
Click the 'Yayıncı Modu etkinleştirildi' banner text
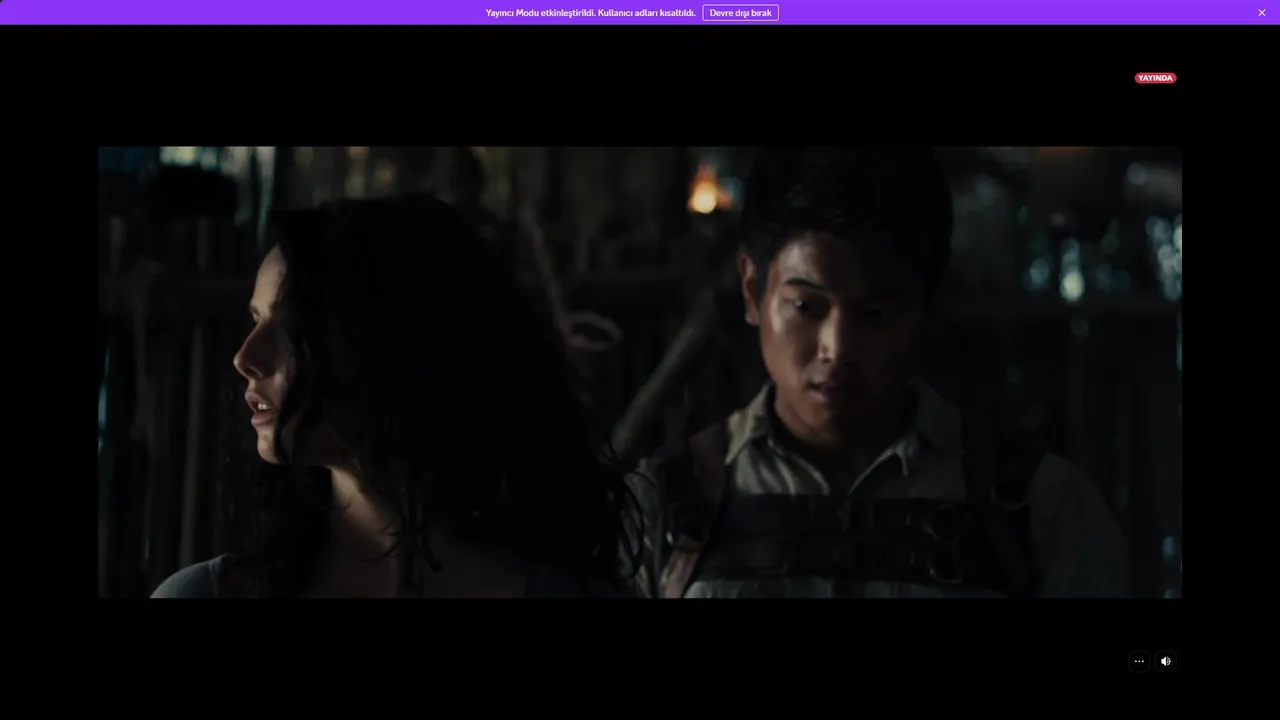[x=590, y=13]
